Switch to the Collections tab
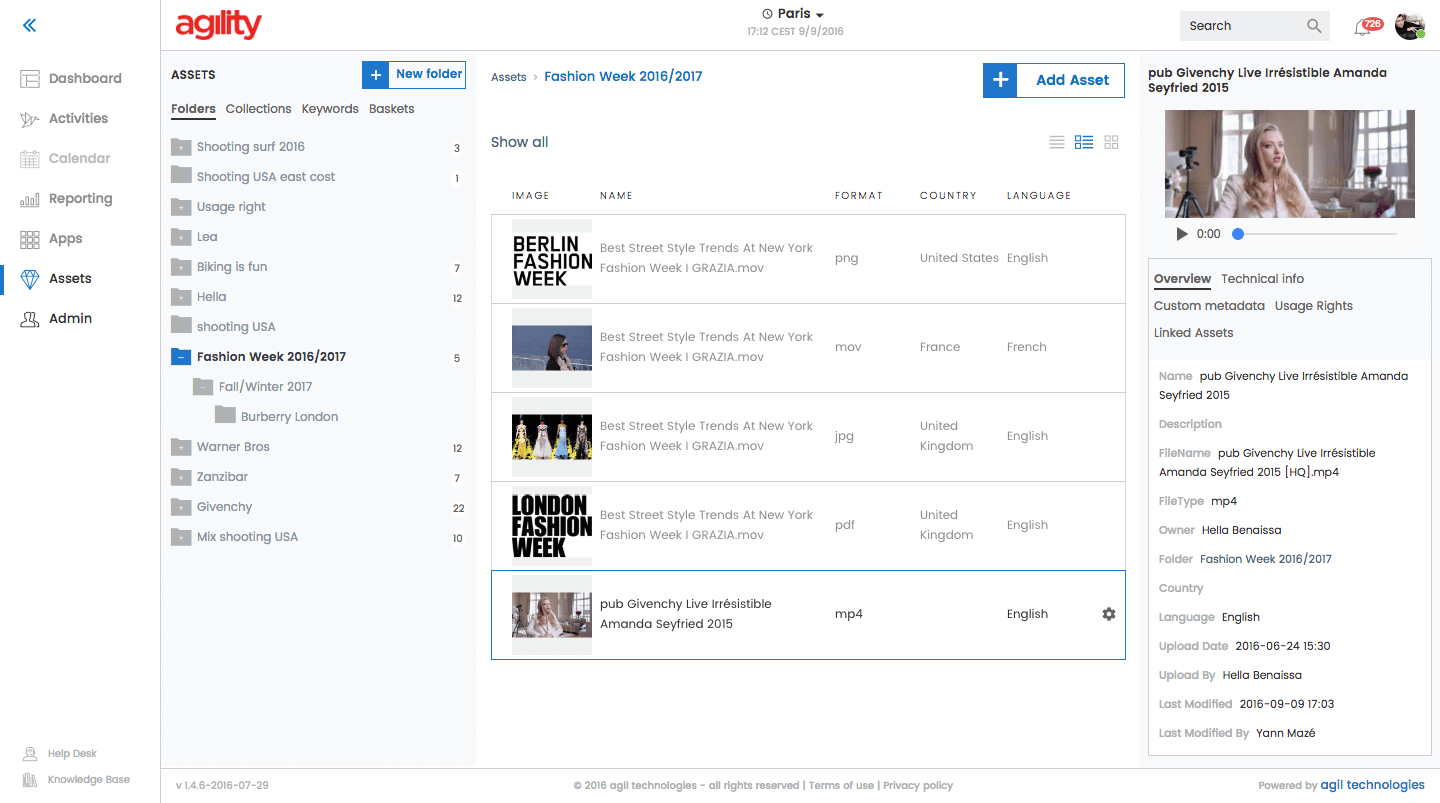The image size is (1440, 803). [258, 109]
